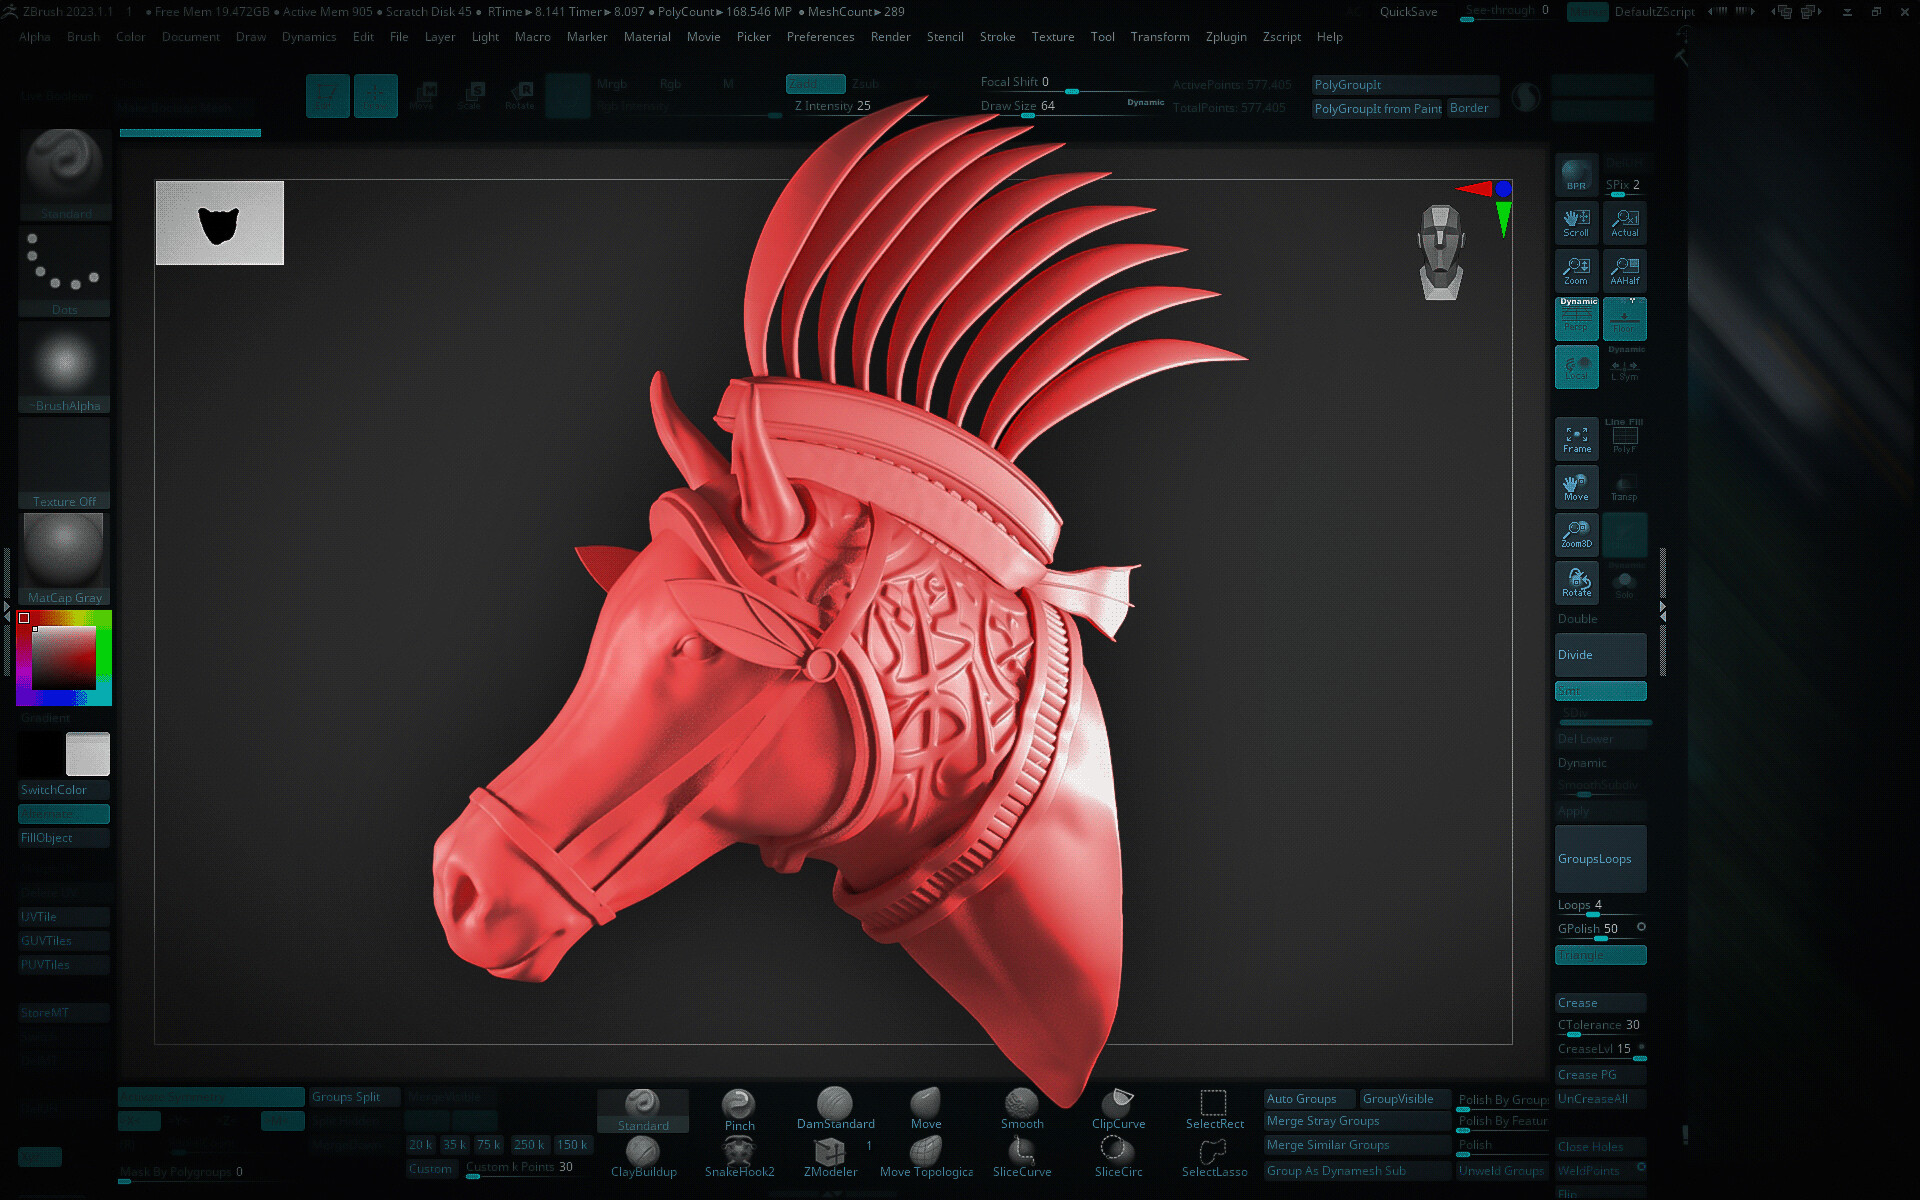
Task: Open the Zplugin menu
Action: pos(1225,37)
